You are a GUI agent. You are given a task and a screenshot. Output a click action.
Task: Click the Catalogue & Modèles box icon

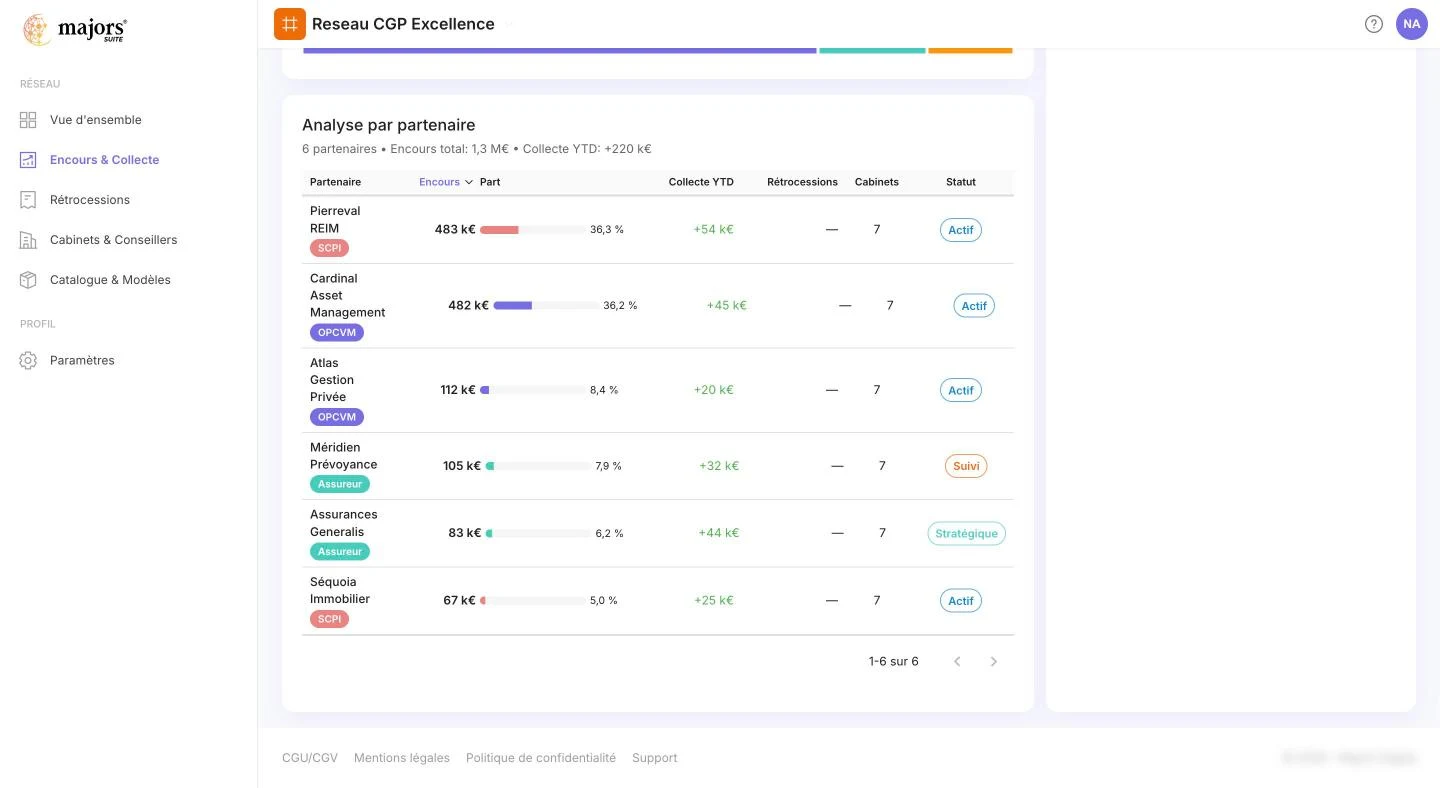(28, 280)
